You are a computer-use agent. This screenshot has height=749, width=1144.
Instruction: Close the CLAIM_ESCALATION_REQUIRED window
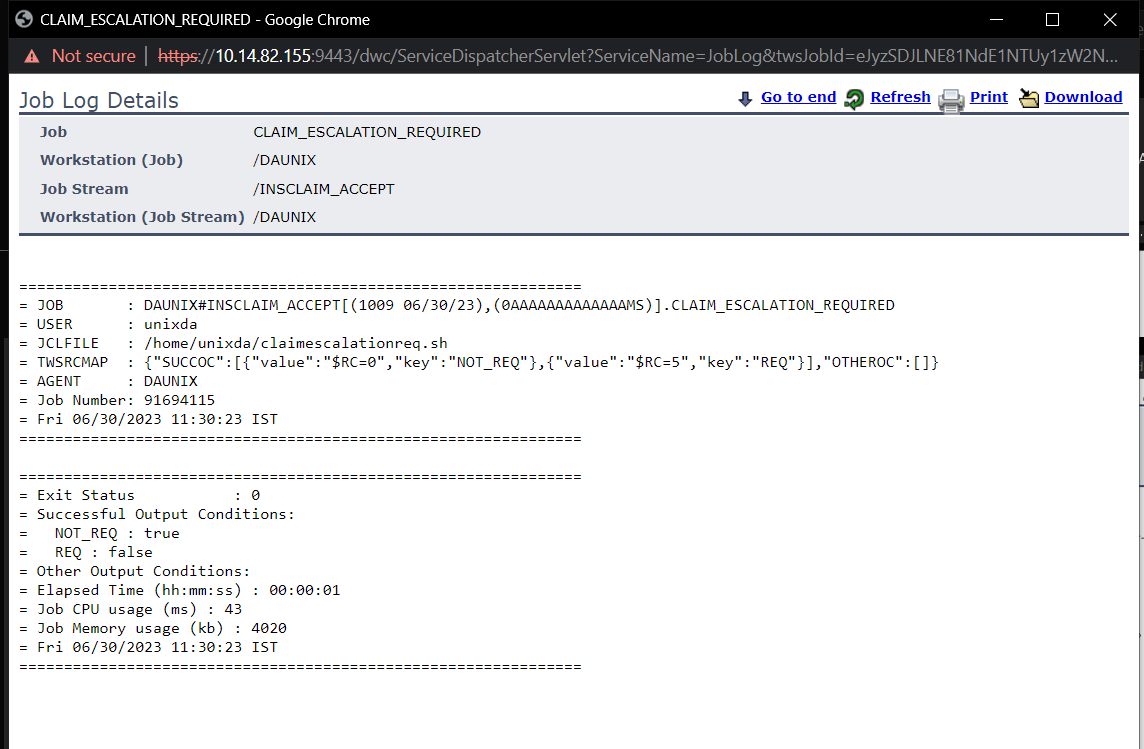(x=1110, y=20)
